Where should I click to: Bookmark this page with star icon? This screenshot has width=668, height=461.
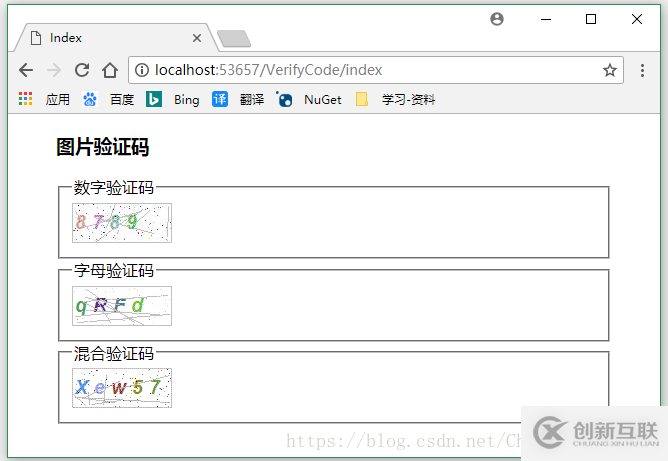point(609,70)
